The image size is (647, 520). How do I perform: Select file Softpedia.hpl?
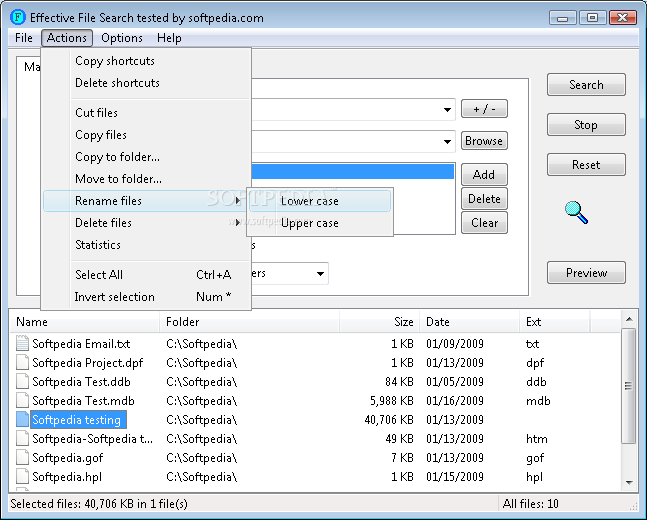coord(67,477)
